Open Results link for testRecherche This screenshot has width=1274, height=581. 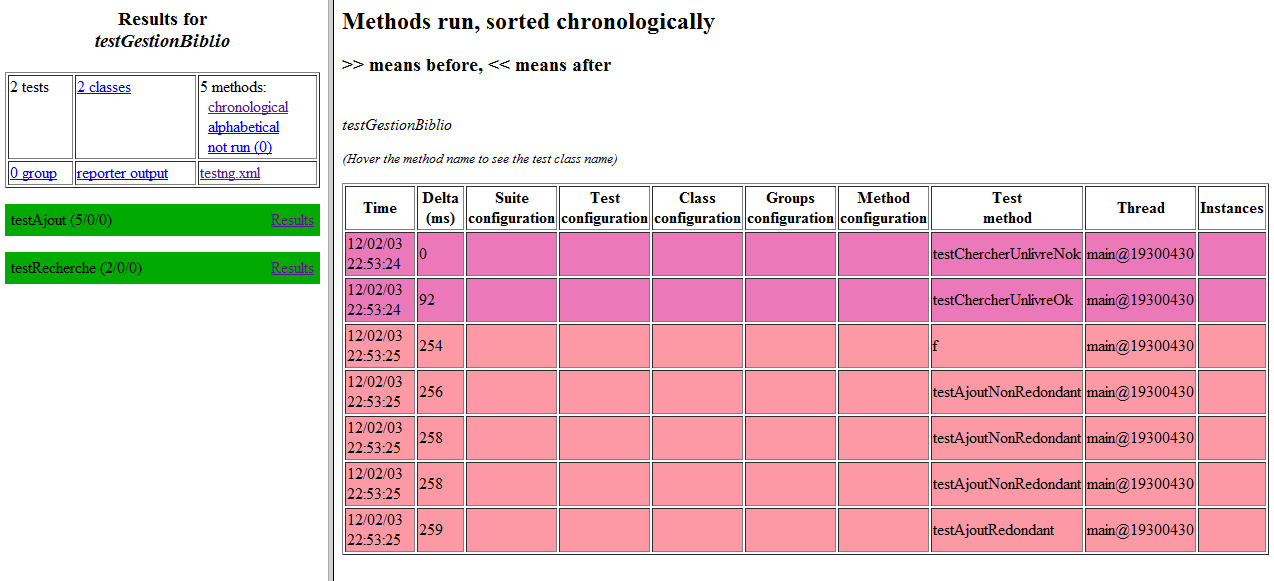pos(292,268)
